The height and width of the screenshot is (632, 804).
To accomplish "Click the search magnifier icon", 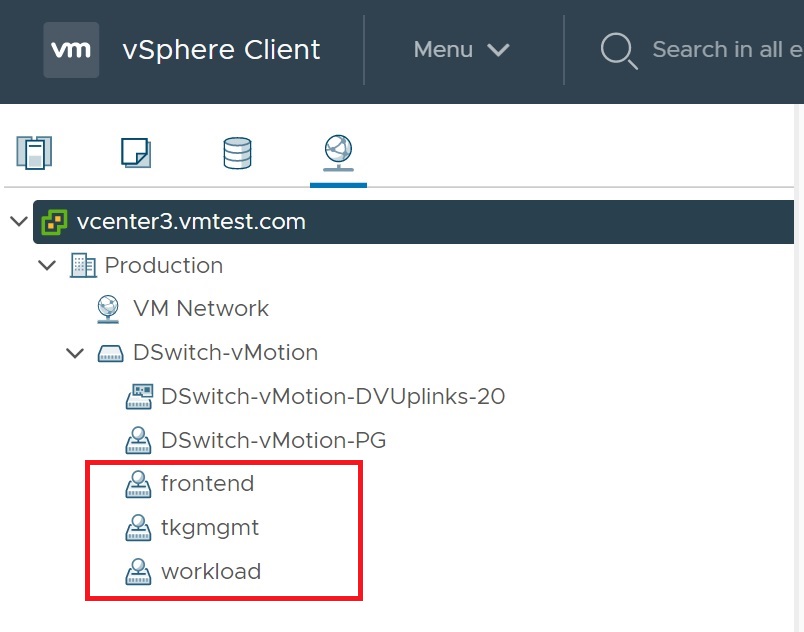I will pyautogui.click(x=619, y=50).
